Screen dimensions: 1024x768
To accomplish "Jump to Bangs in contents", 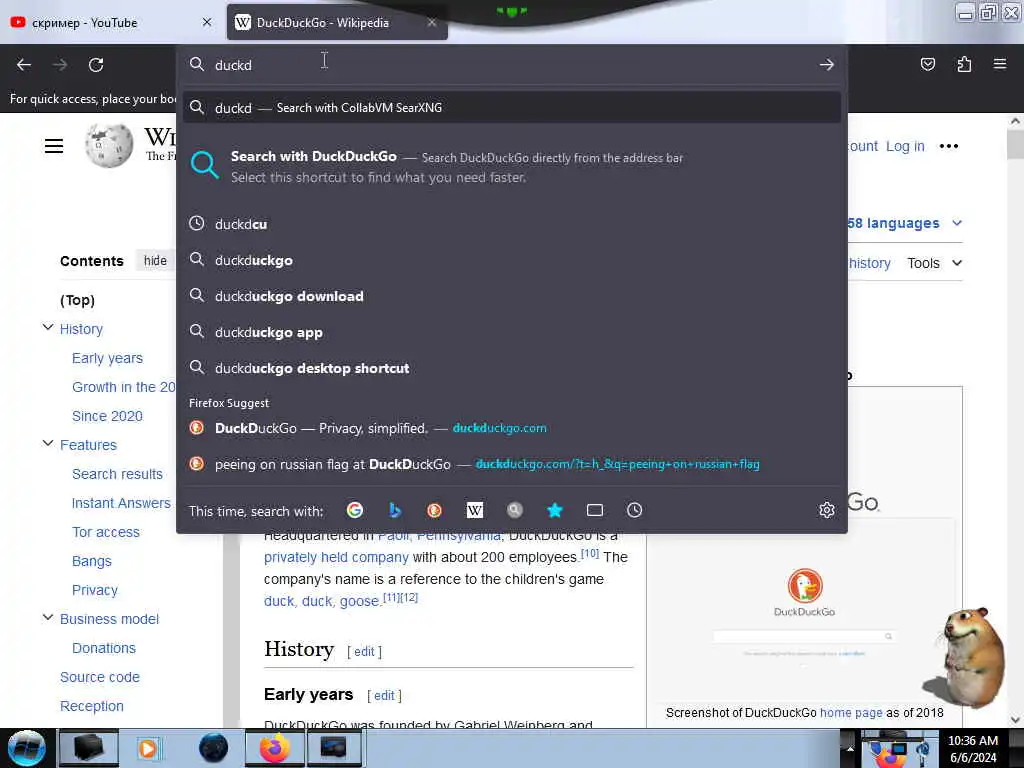I will coord(91,561).
